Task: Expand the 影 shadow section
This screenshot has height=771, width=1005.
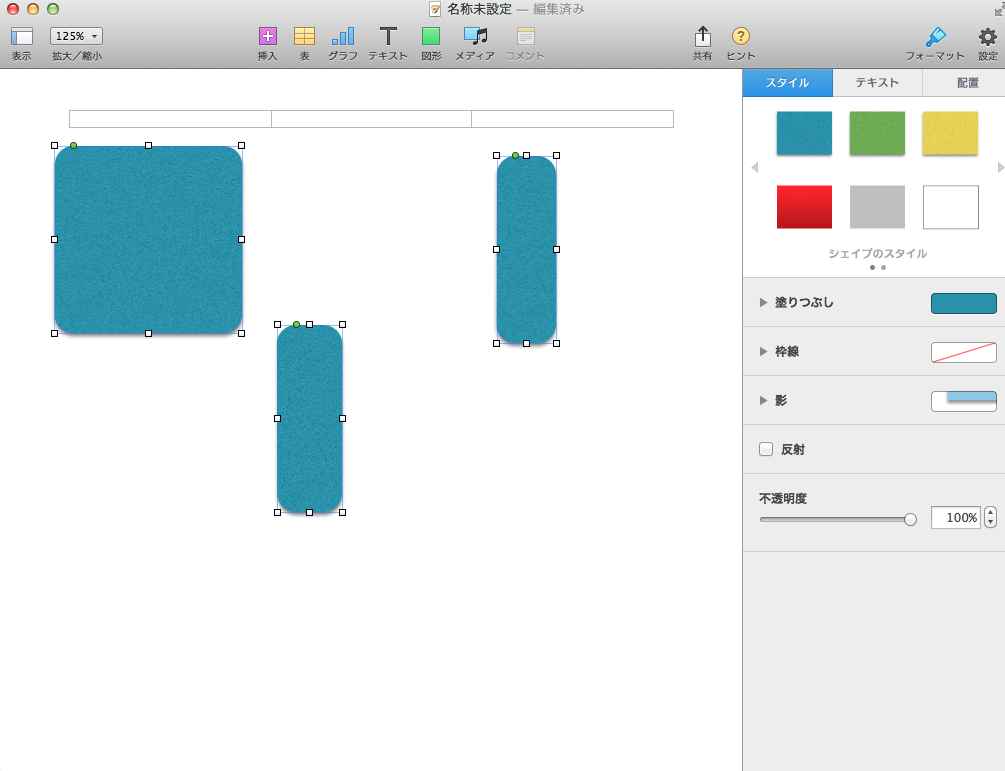Action: (763, 401)
